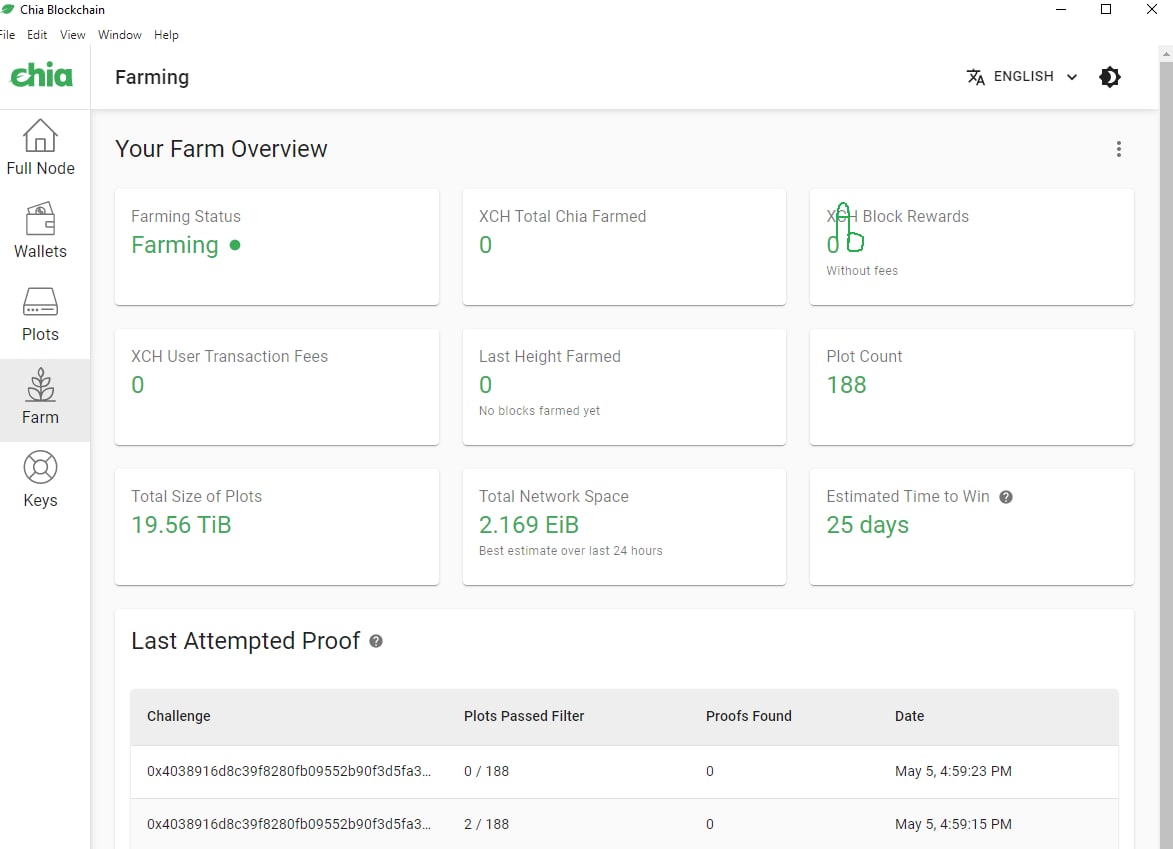Click the 'Farming' page title

(x=152, y=77)
